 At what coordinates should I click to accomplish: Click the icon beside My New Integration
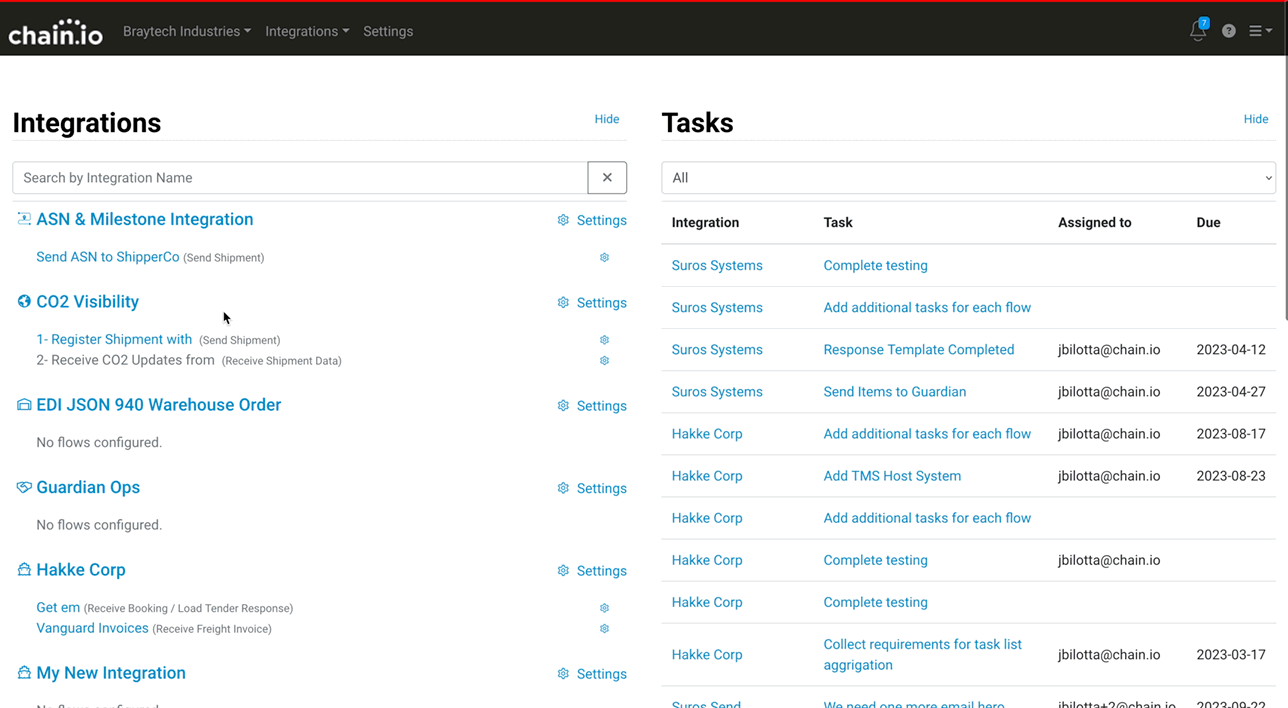pos(24,673)
